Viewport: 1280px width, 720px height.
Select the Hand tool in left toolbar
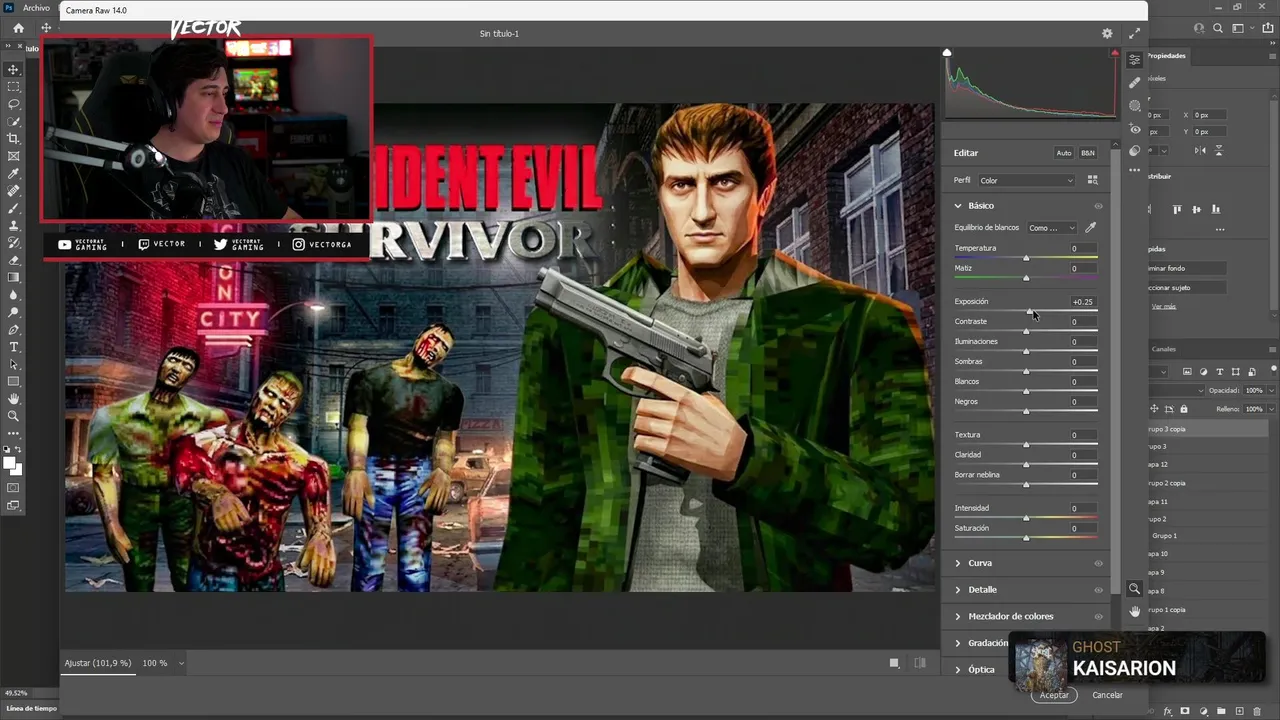tap(13, 399)
